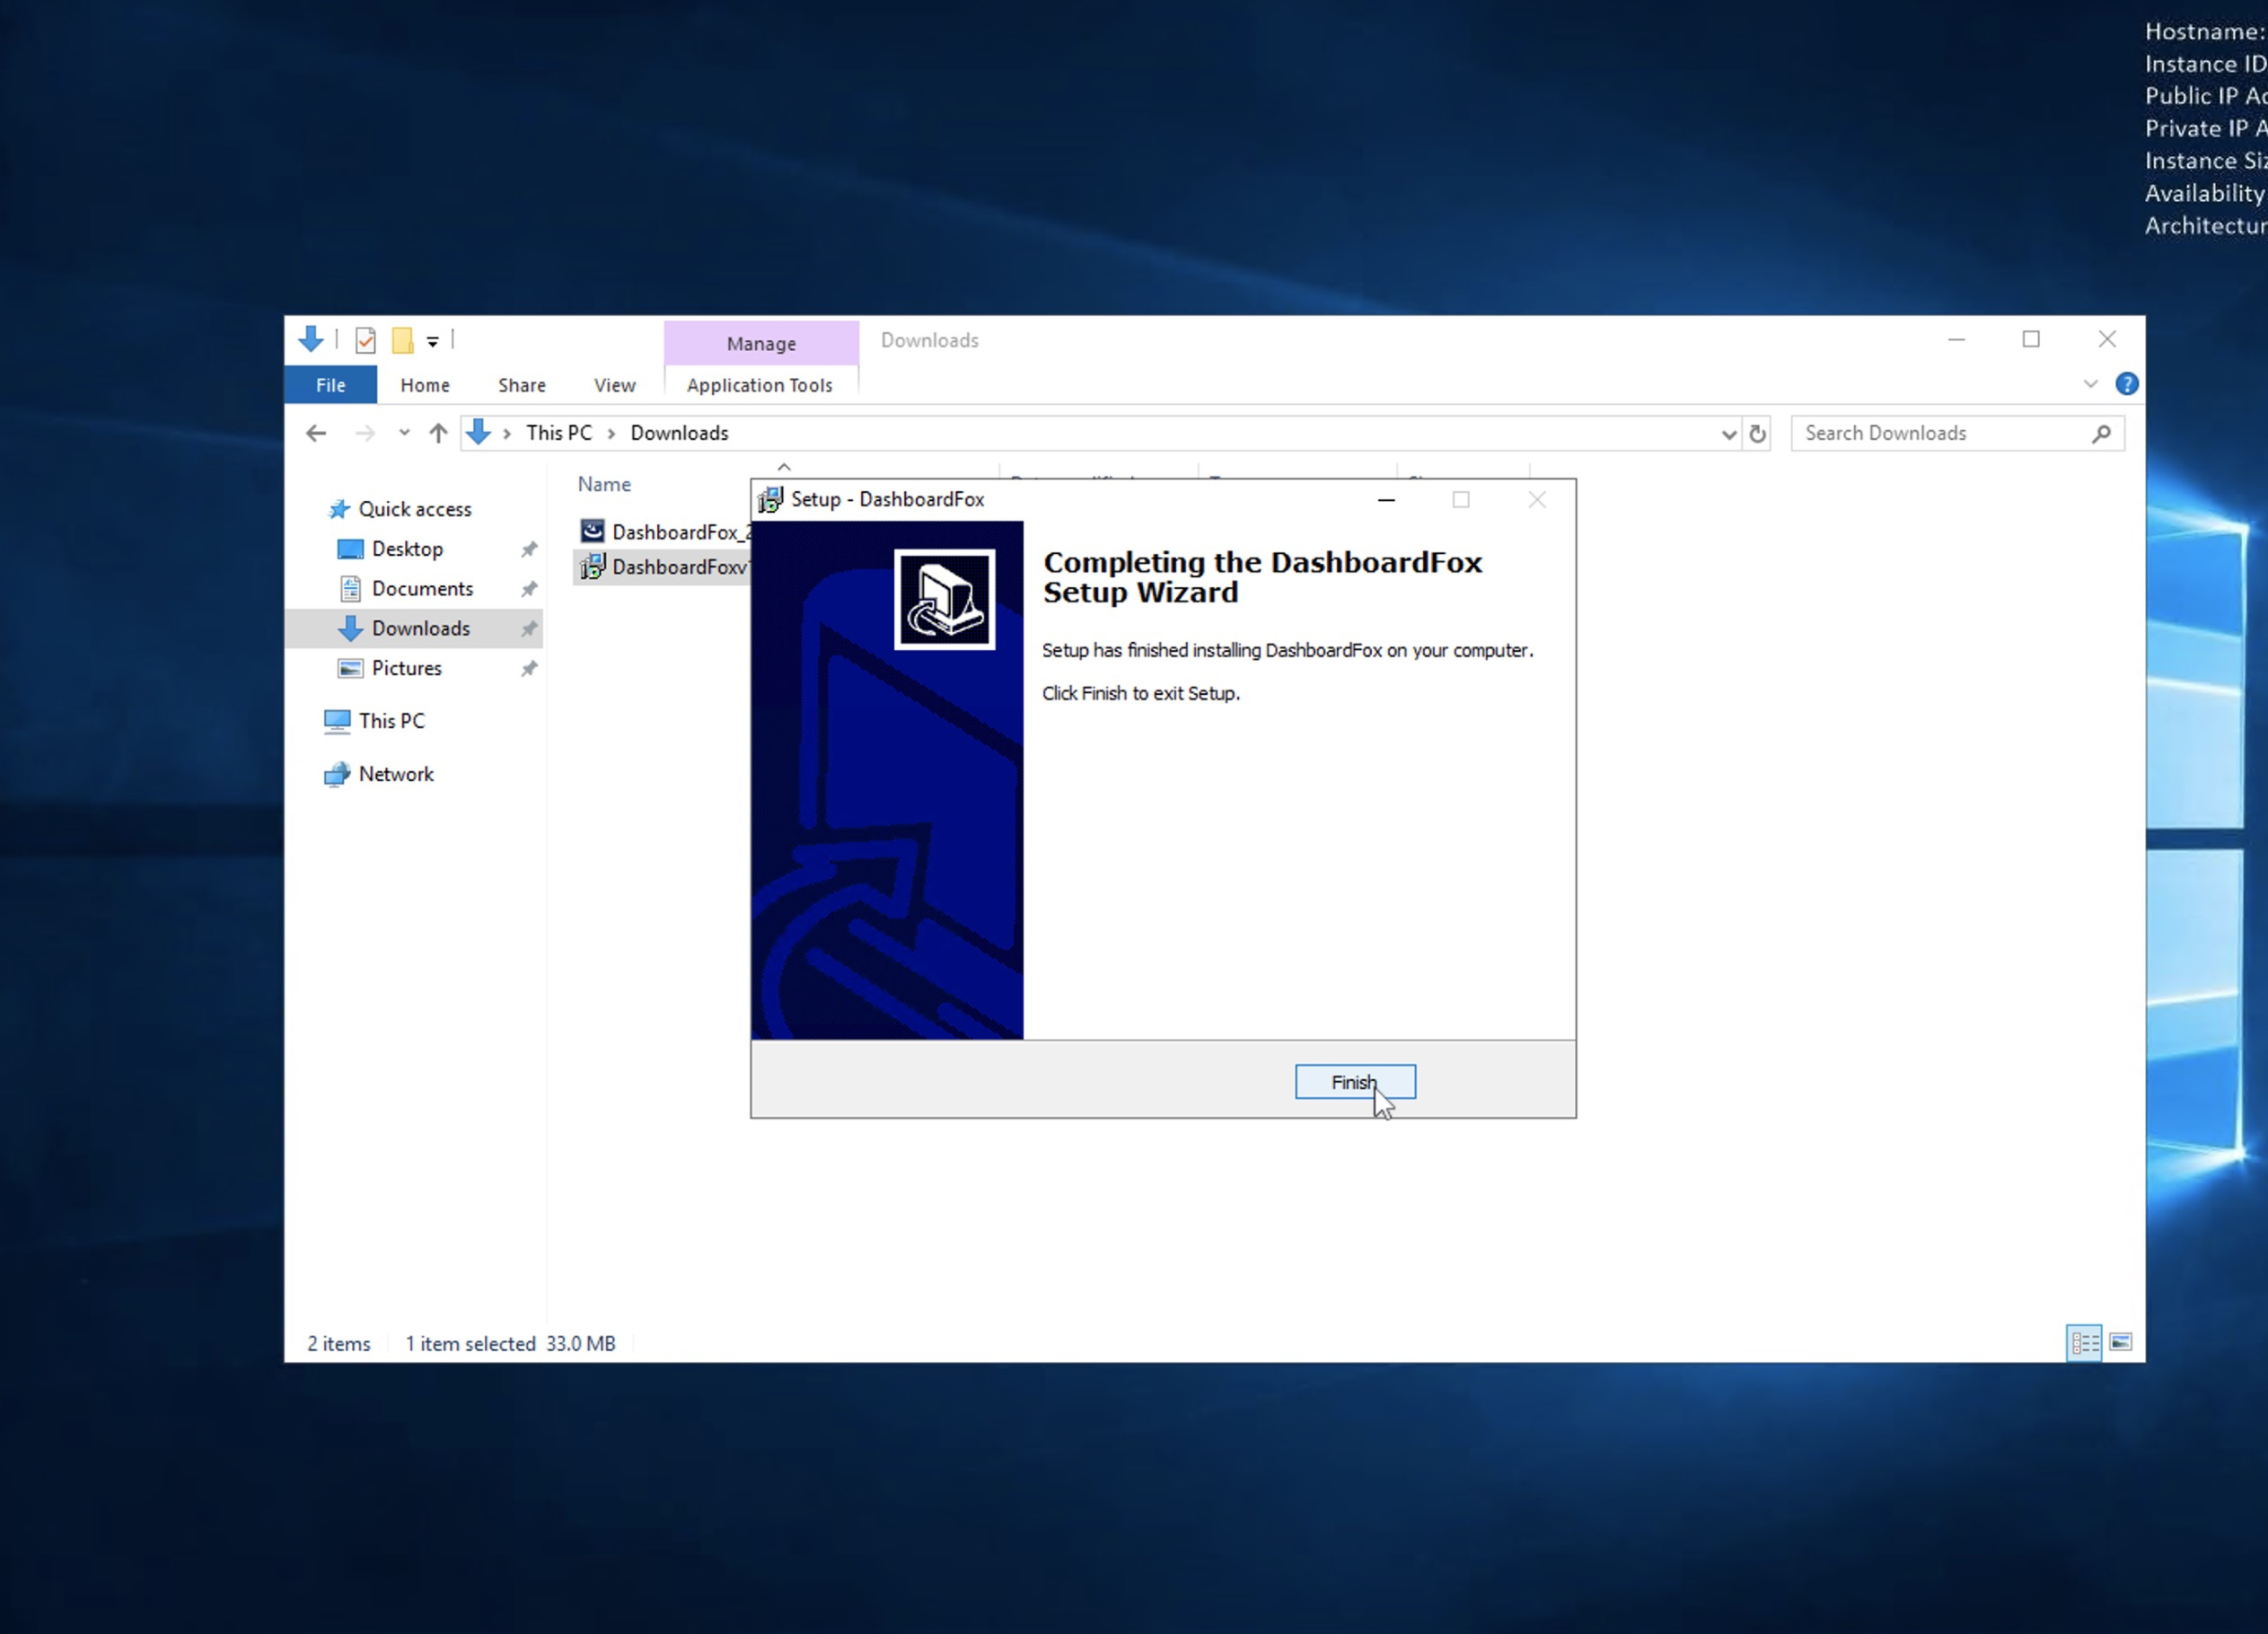Click 1 item selected 33.0 MB text
Screen dimensions: 2268x1634
(510, 1344)
